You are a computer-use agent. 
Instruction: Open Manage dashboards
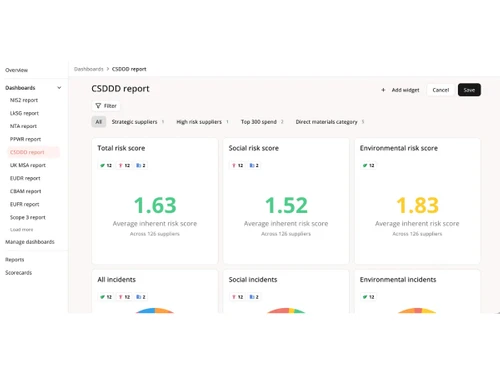[x=30, y=242]
